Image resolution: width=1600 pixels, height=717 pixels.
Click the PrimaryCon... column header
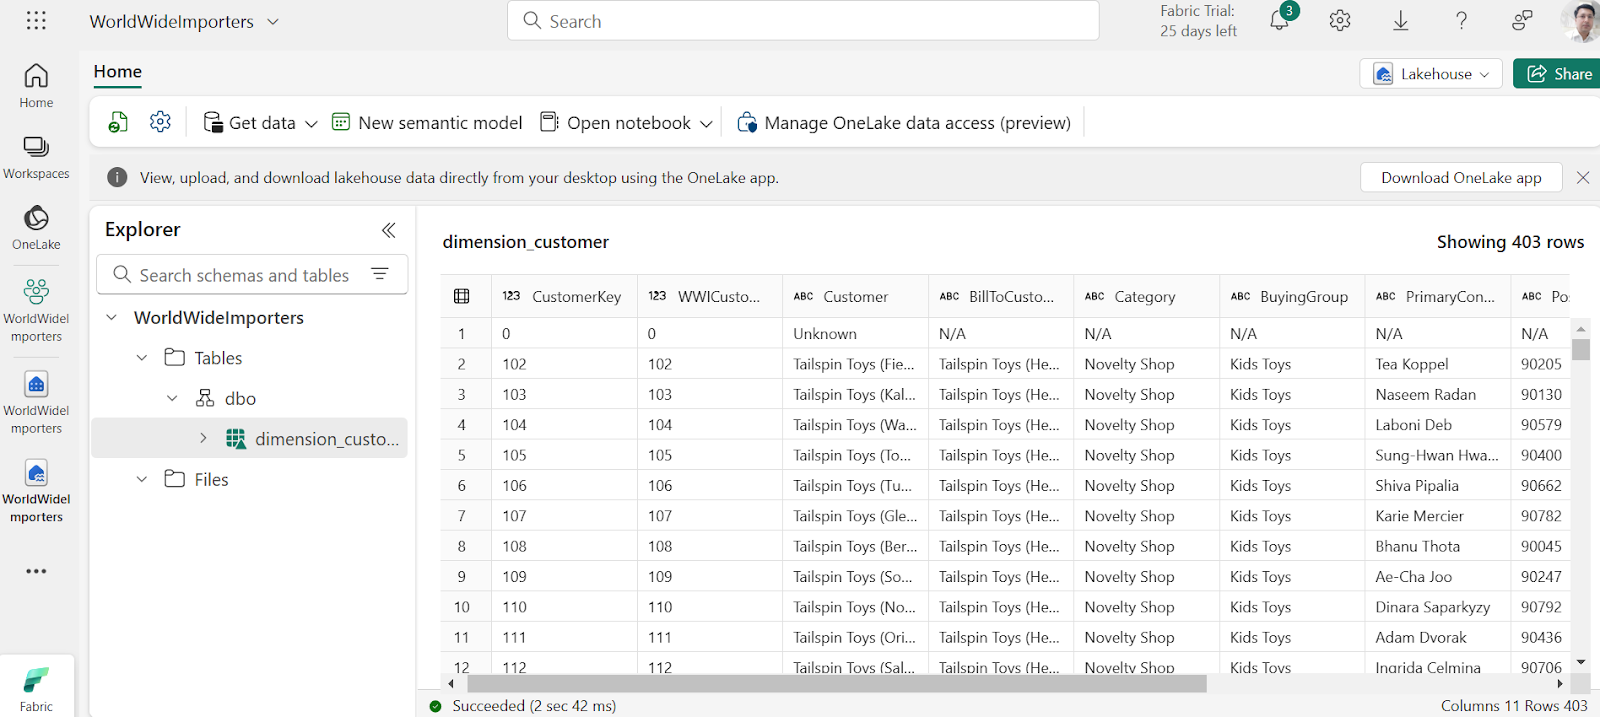tap(1437, 297)
